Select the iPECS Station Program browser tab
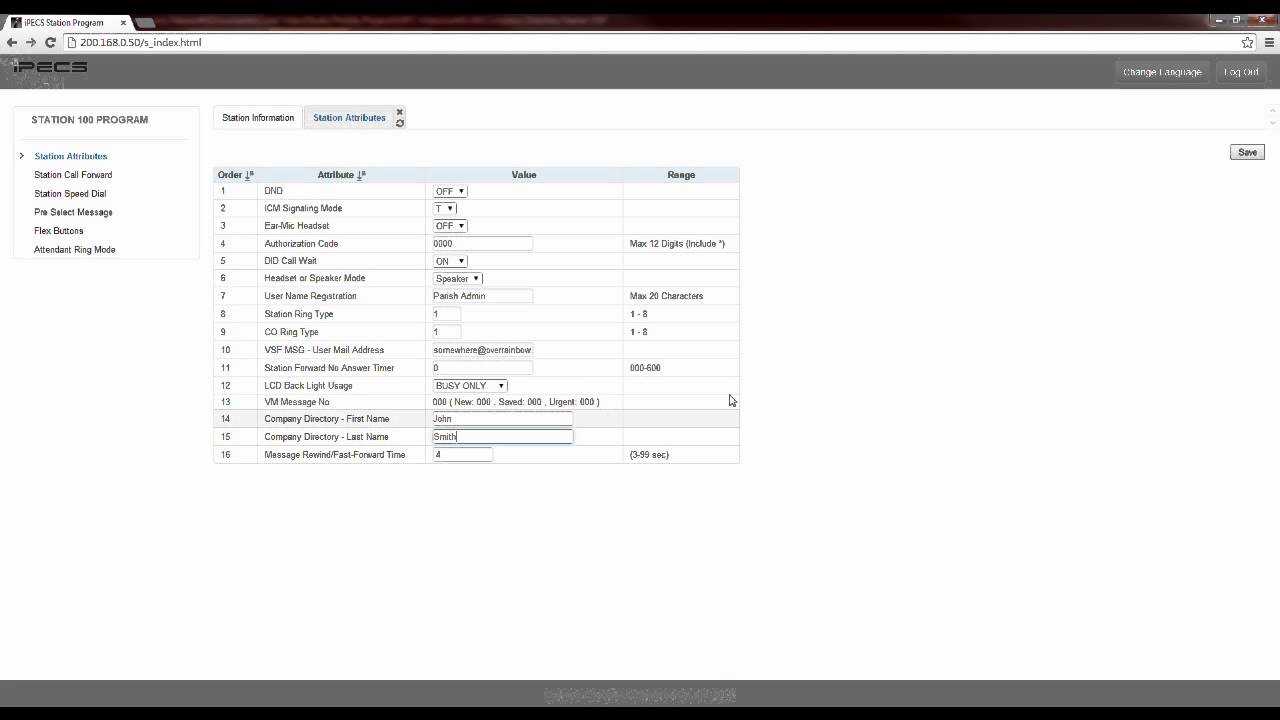This screenshot has height=720, width=1280. (x=67, y=22)
